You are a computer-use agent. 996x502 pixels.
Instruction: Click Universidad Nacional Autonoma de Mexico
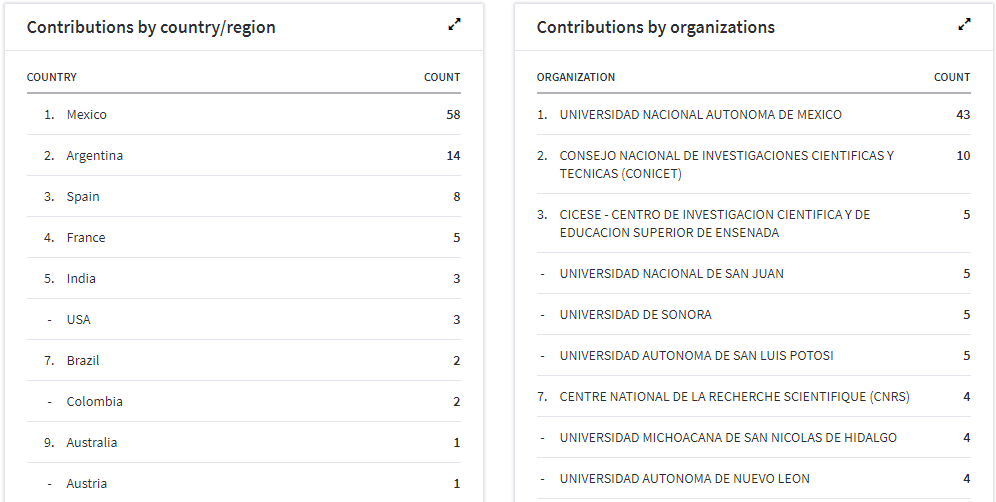pos(700,115)
